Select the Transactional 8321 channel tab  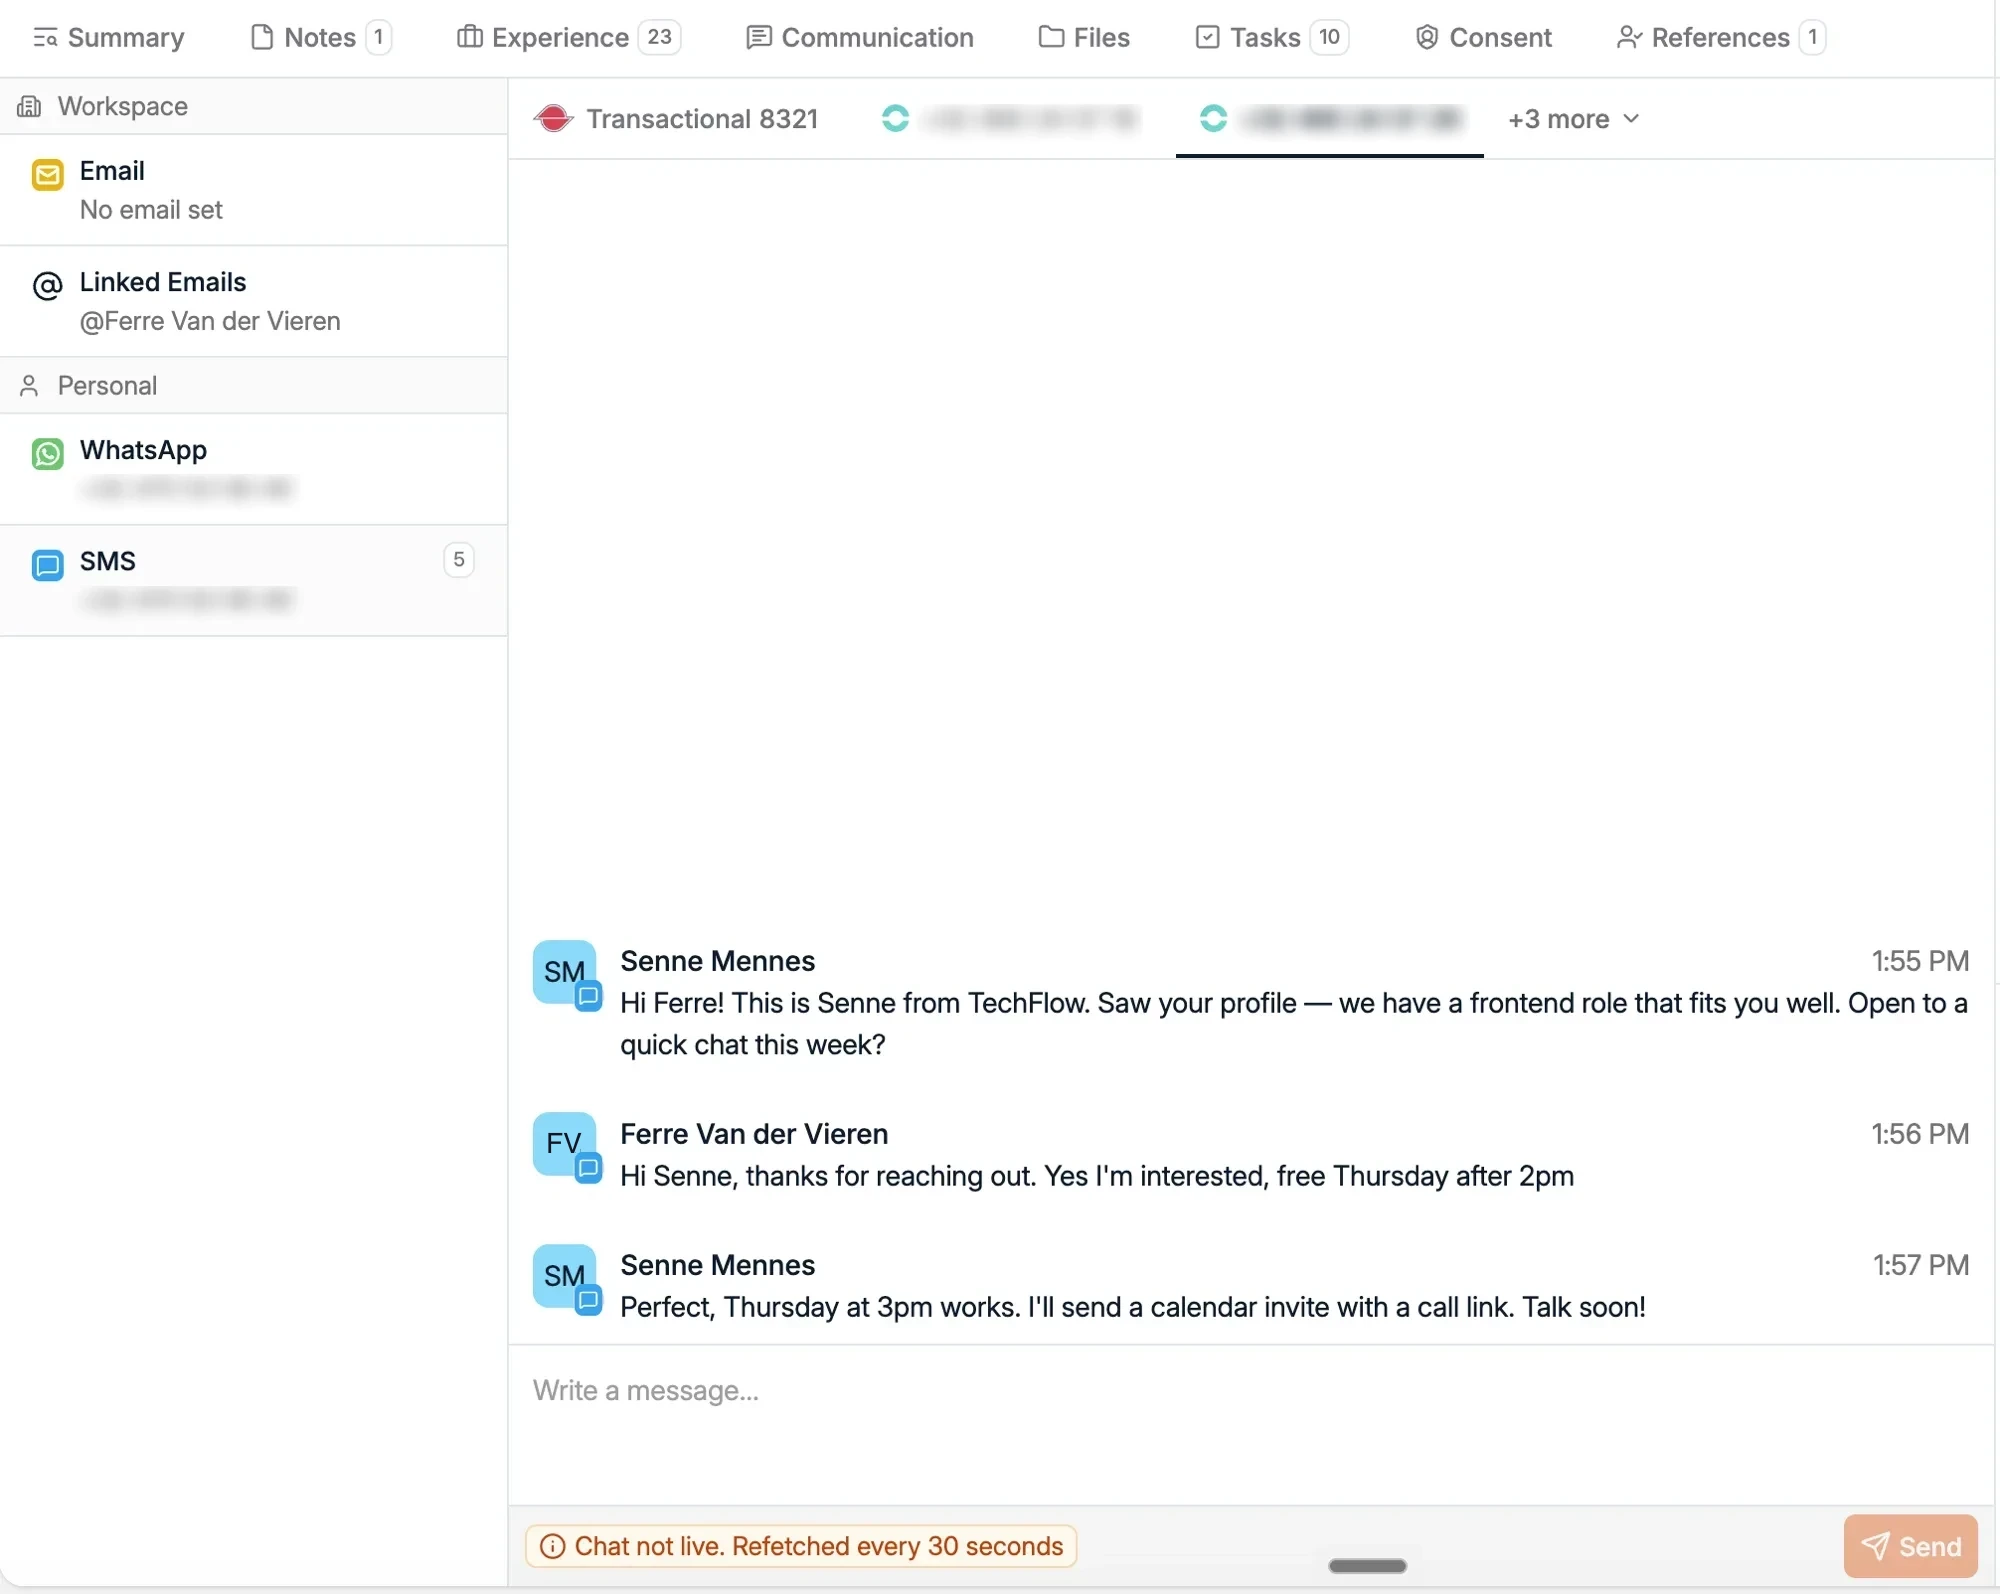(676, 119)
